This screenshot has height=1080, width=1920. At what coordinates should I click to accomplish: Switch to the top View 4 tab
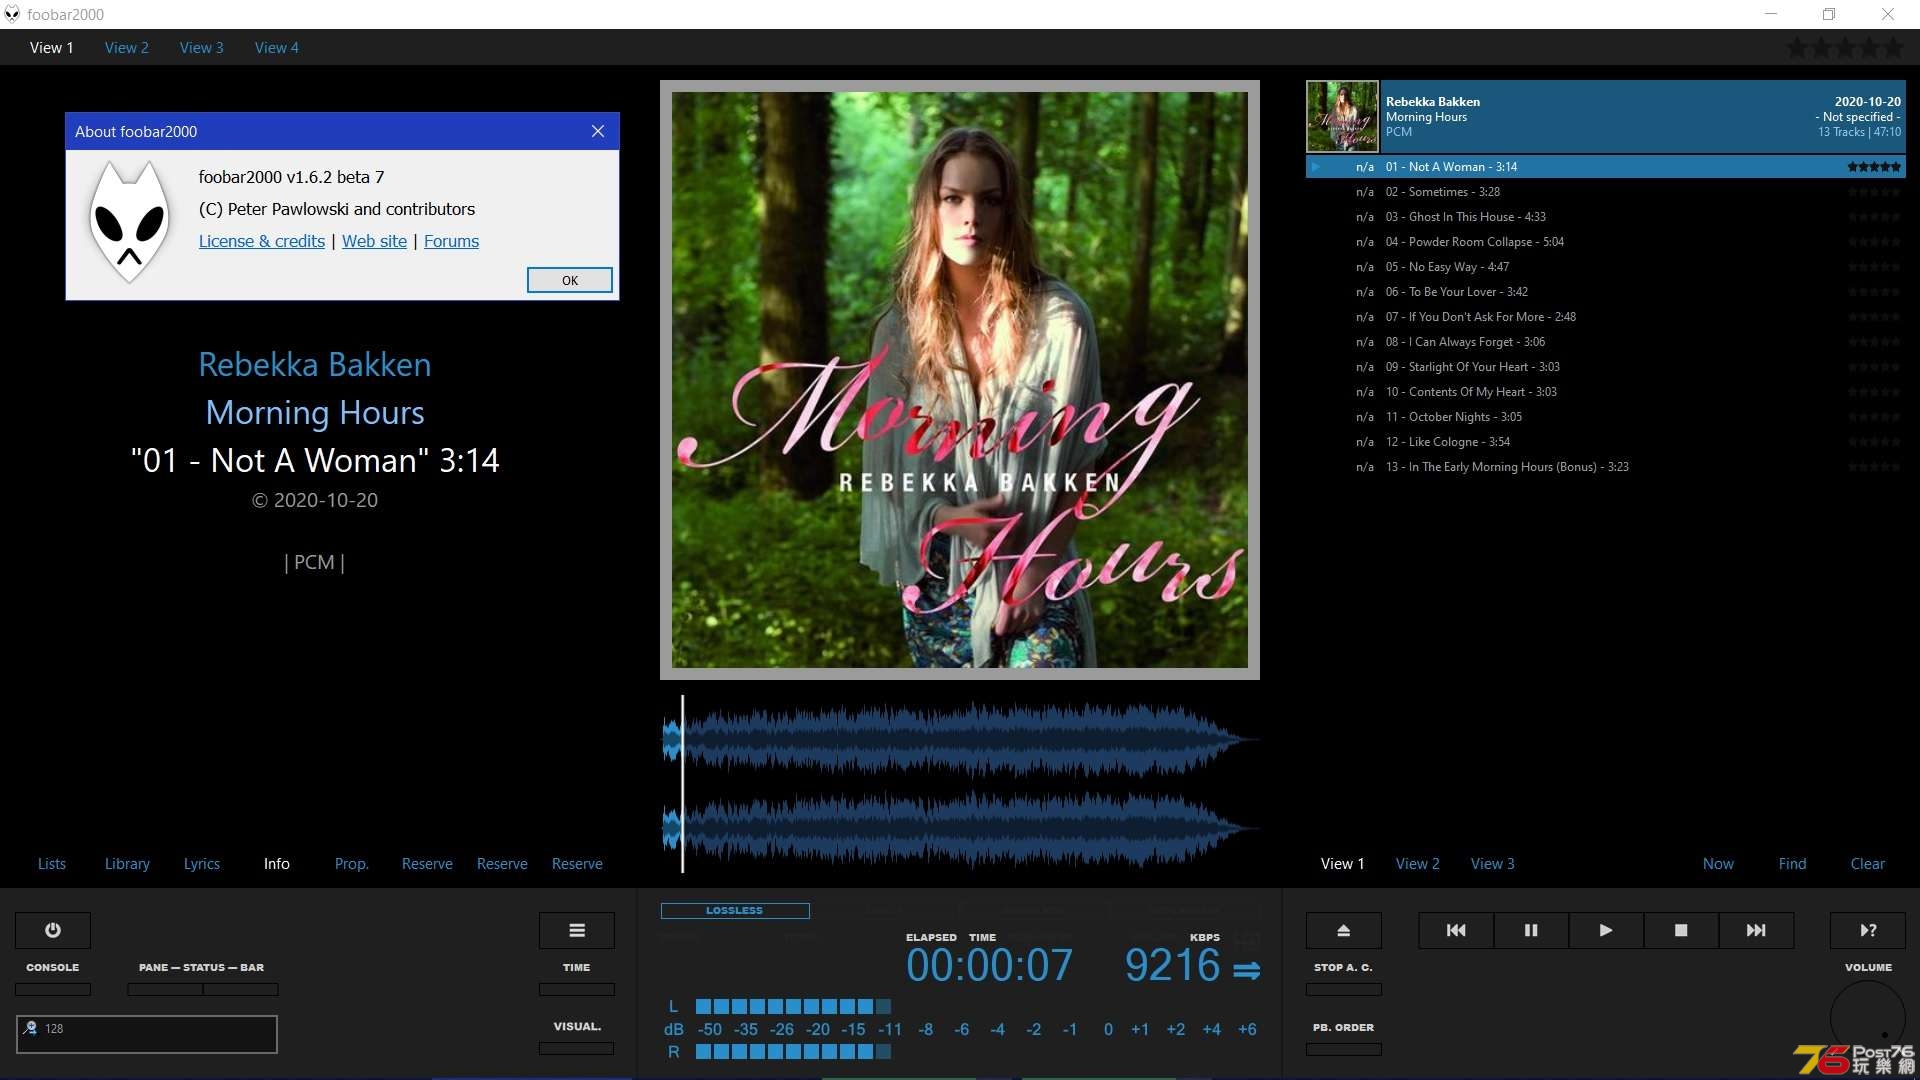coord(277,47)
